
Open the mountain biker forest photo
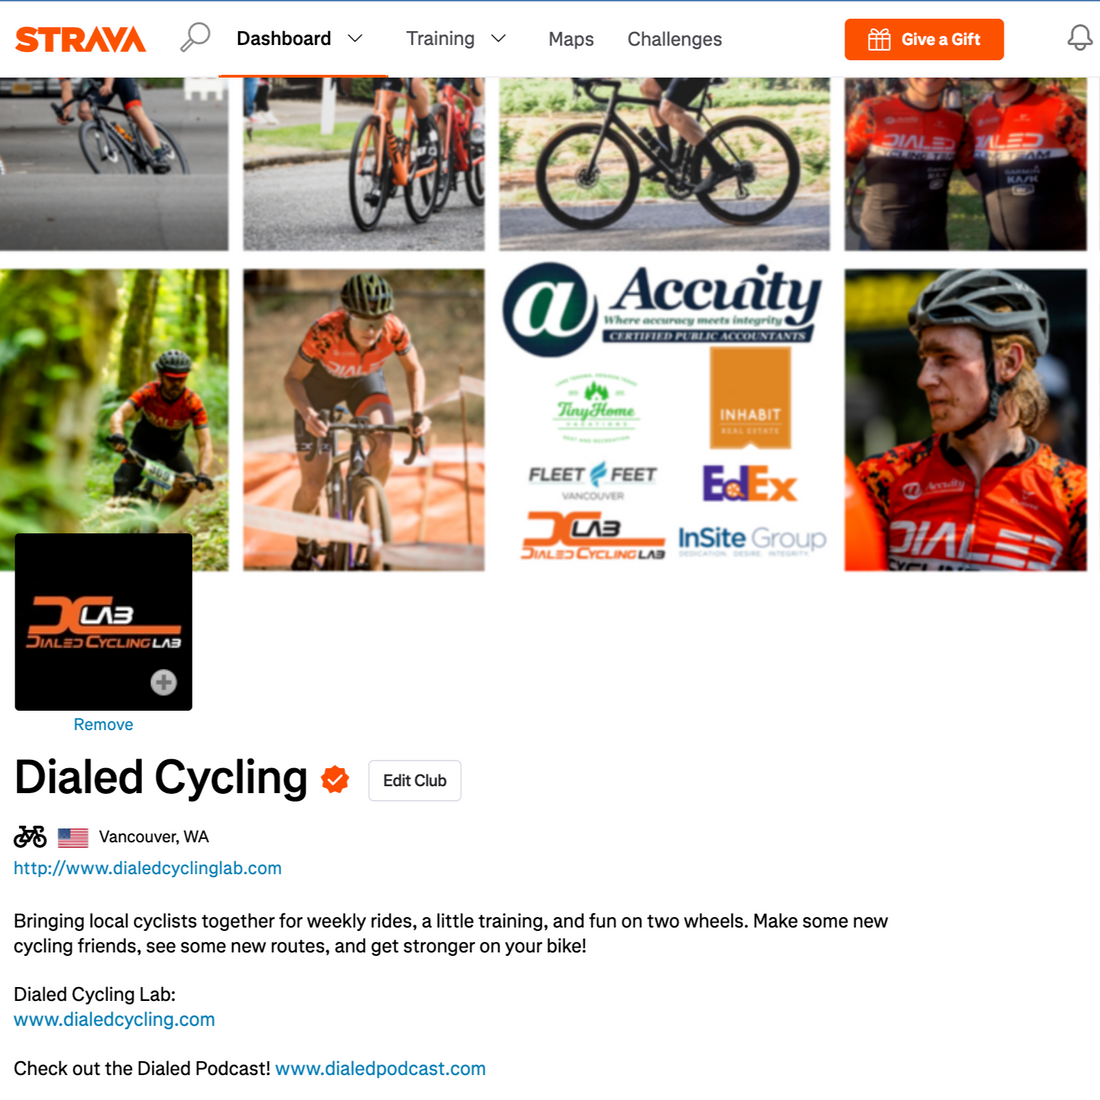(114, 420)
